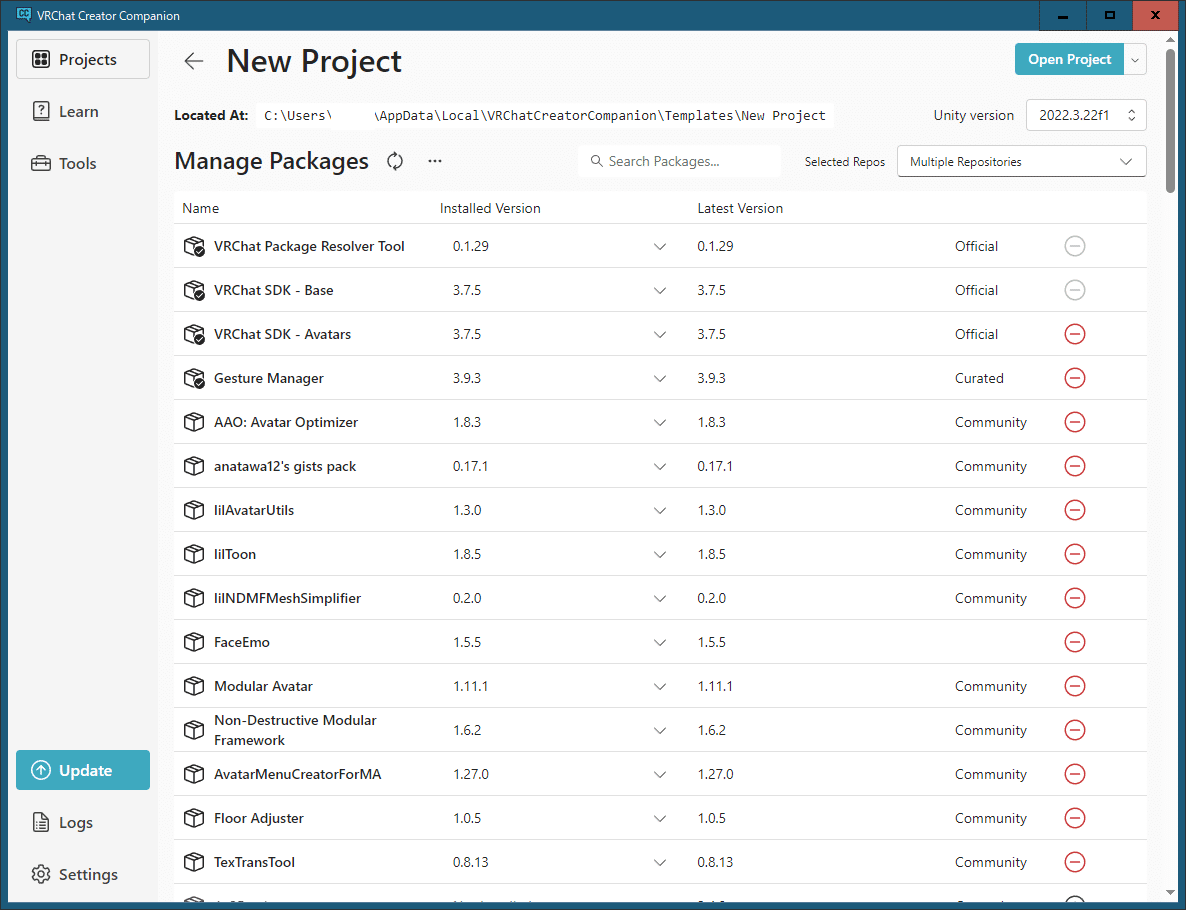Click the Installed Version column header
Viewport: 1186px width, 910px height.
coord(490,208)
